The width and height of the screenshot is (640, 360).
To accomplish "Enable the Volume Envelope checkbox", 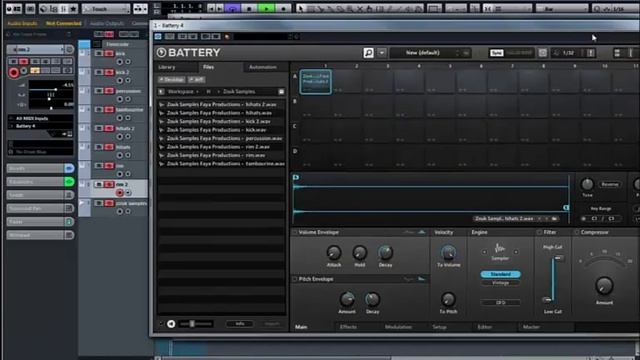I will click(x=294, y=232).
